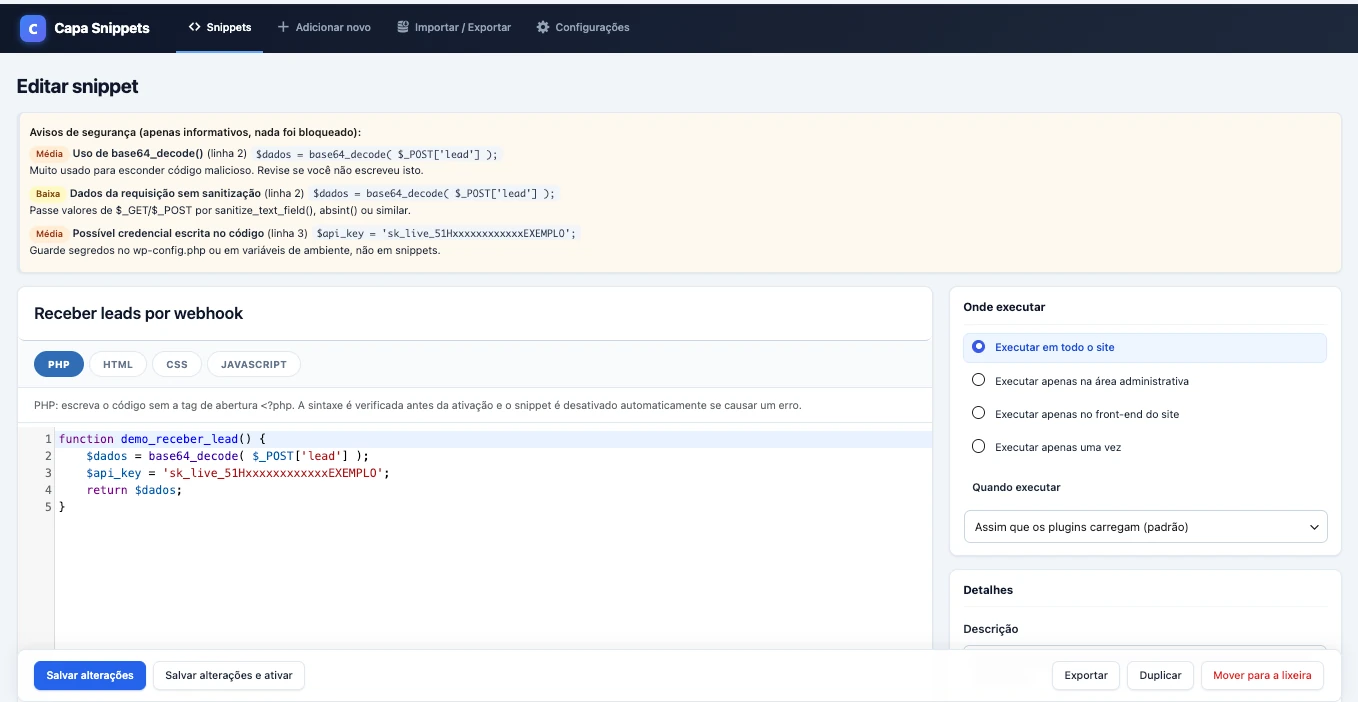Open the 'Quando executar' dropdown
The image size is (1358, 702).
[x=1145, y=526]
